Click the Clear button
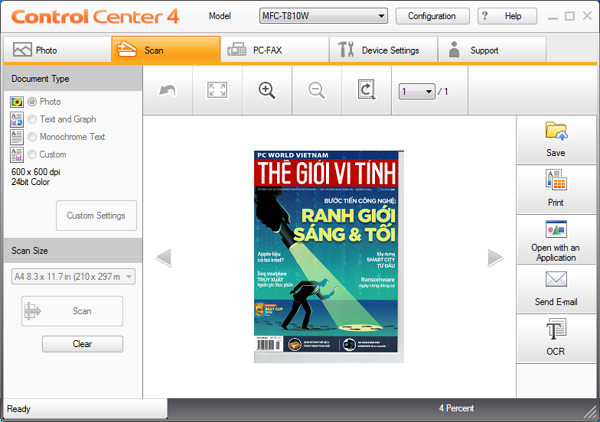Viewport: 600px width, 422px height. [x=83, y=344]
